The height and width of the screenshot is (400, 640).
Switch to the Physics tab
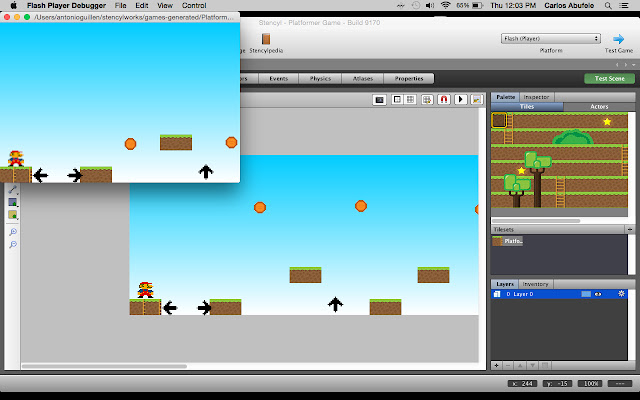tap(320, 78)
